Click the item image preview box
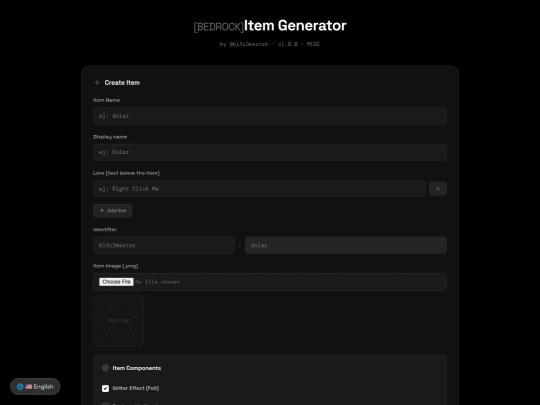540x405 pixels. pyautogui.click(x=118, y=321)
